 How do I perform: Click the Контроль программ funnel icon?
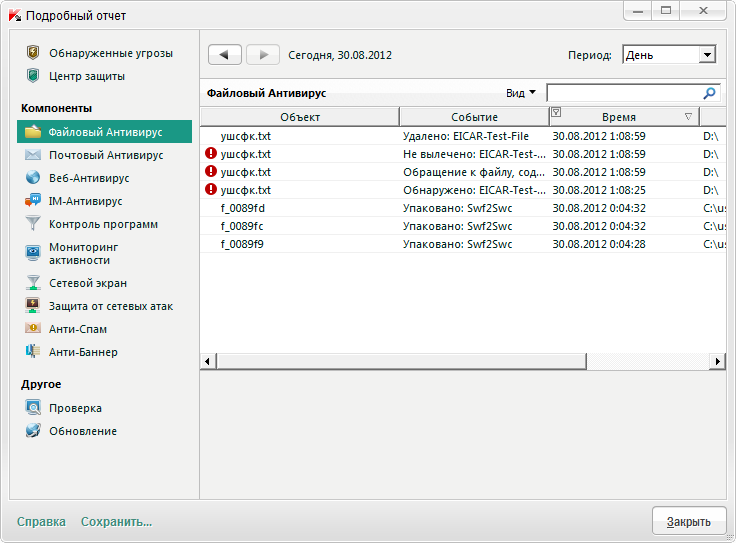(33, 224)
